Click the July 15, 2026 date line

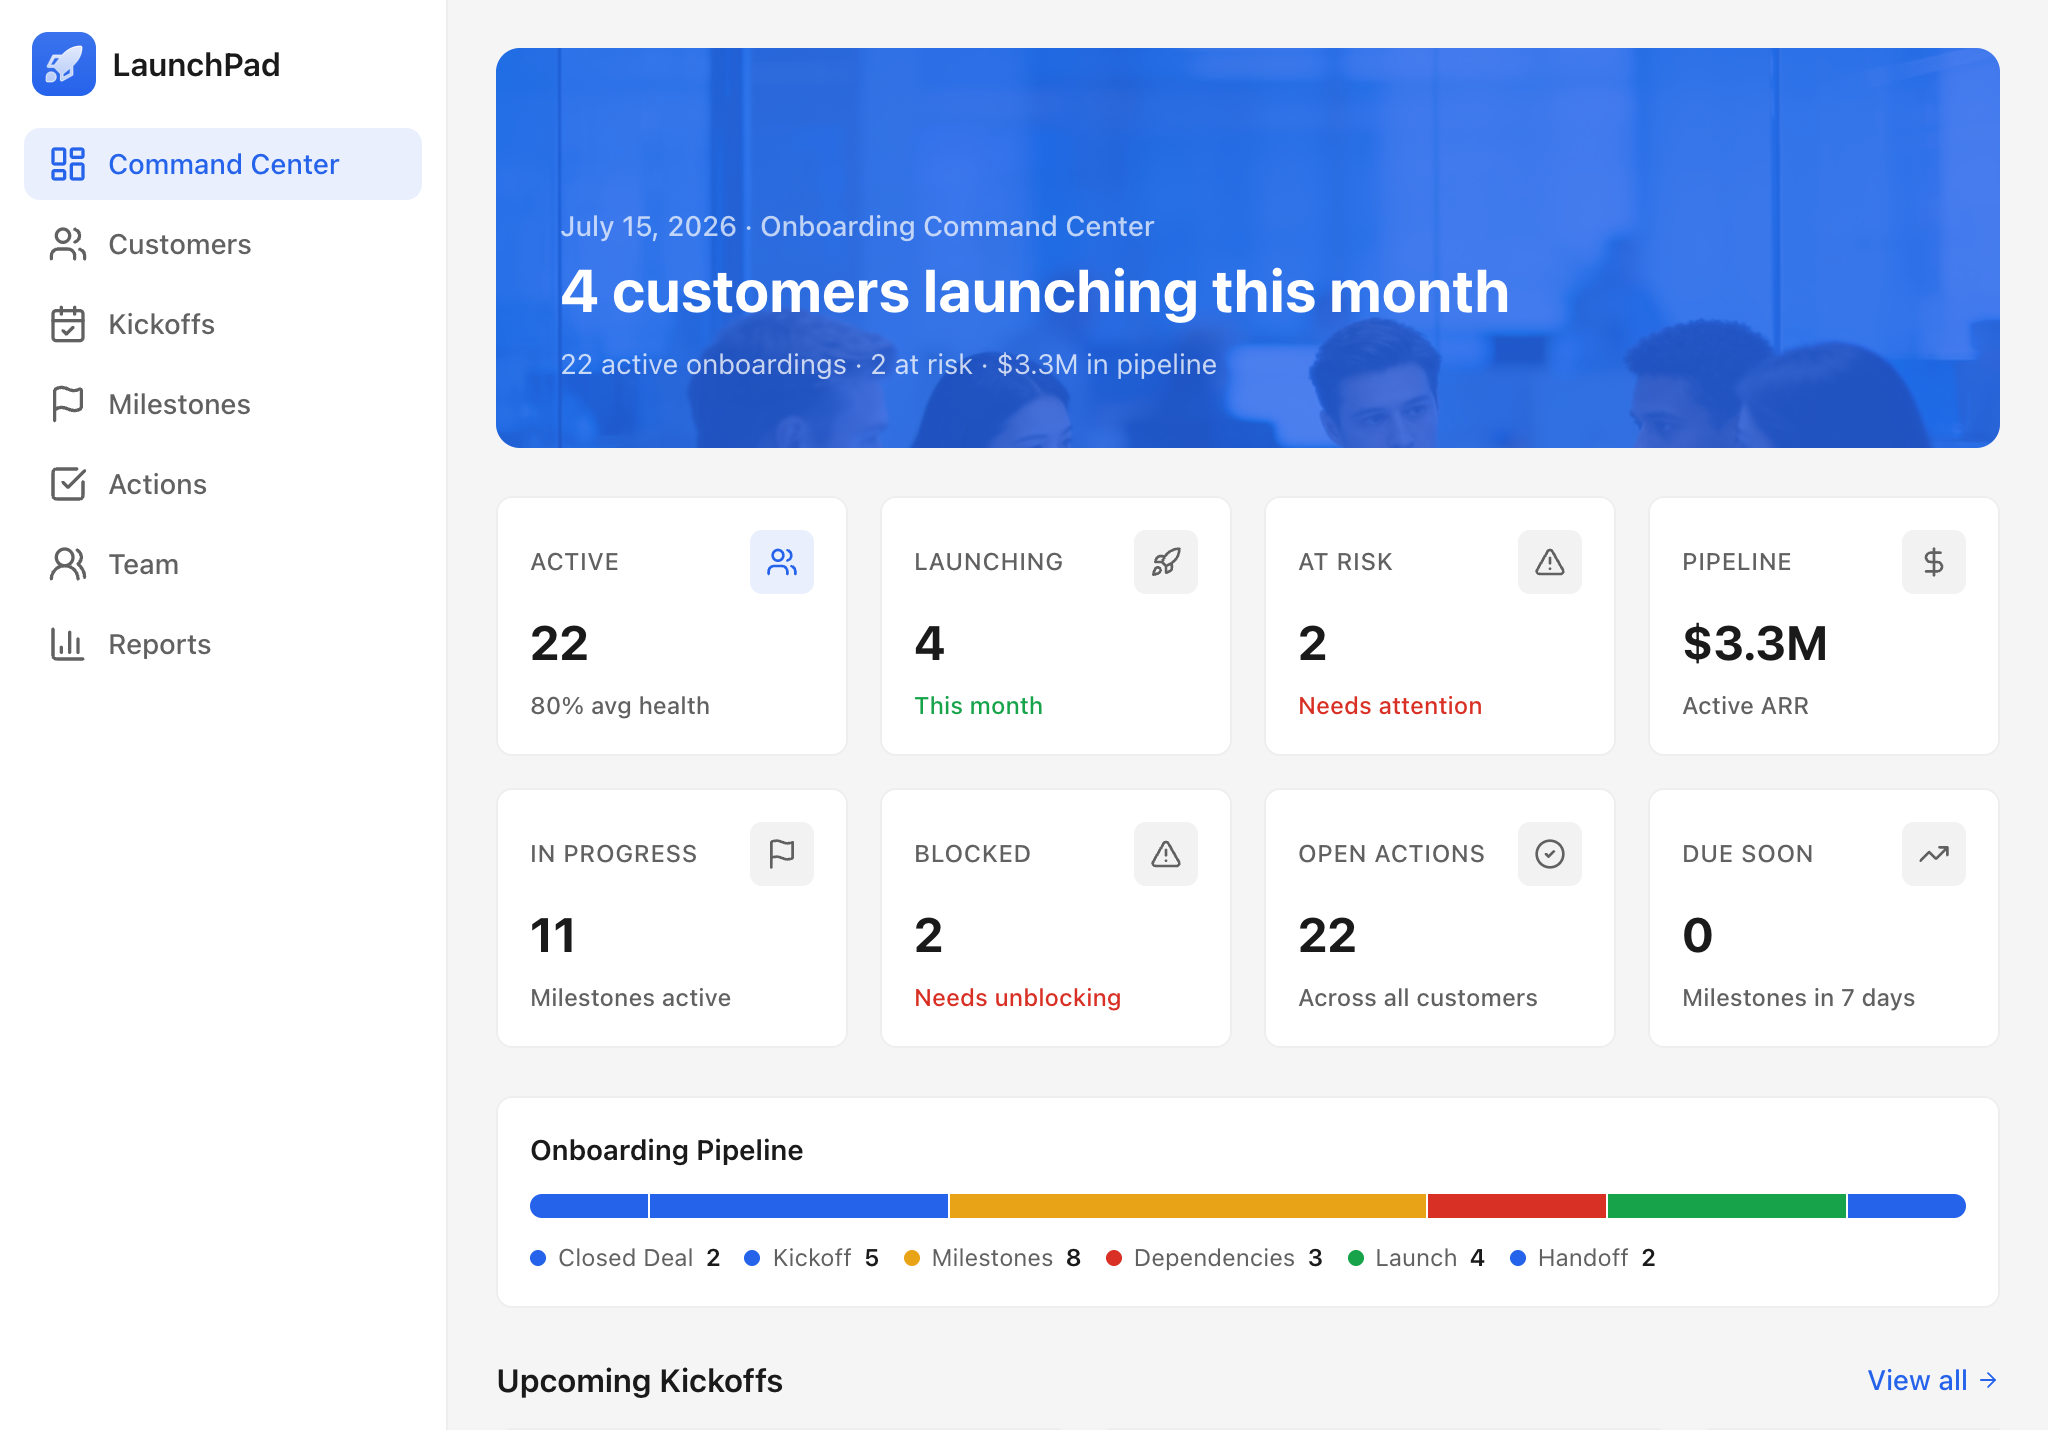[857, 226]
